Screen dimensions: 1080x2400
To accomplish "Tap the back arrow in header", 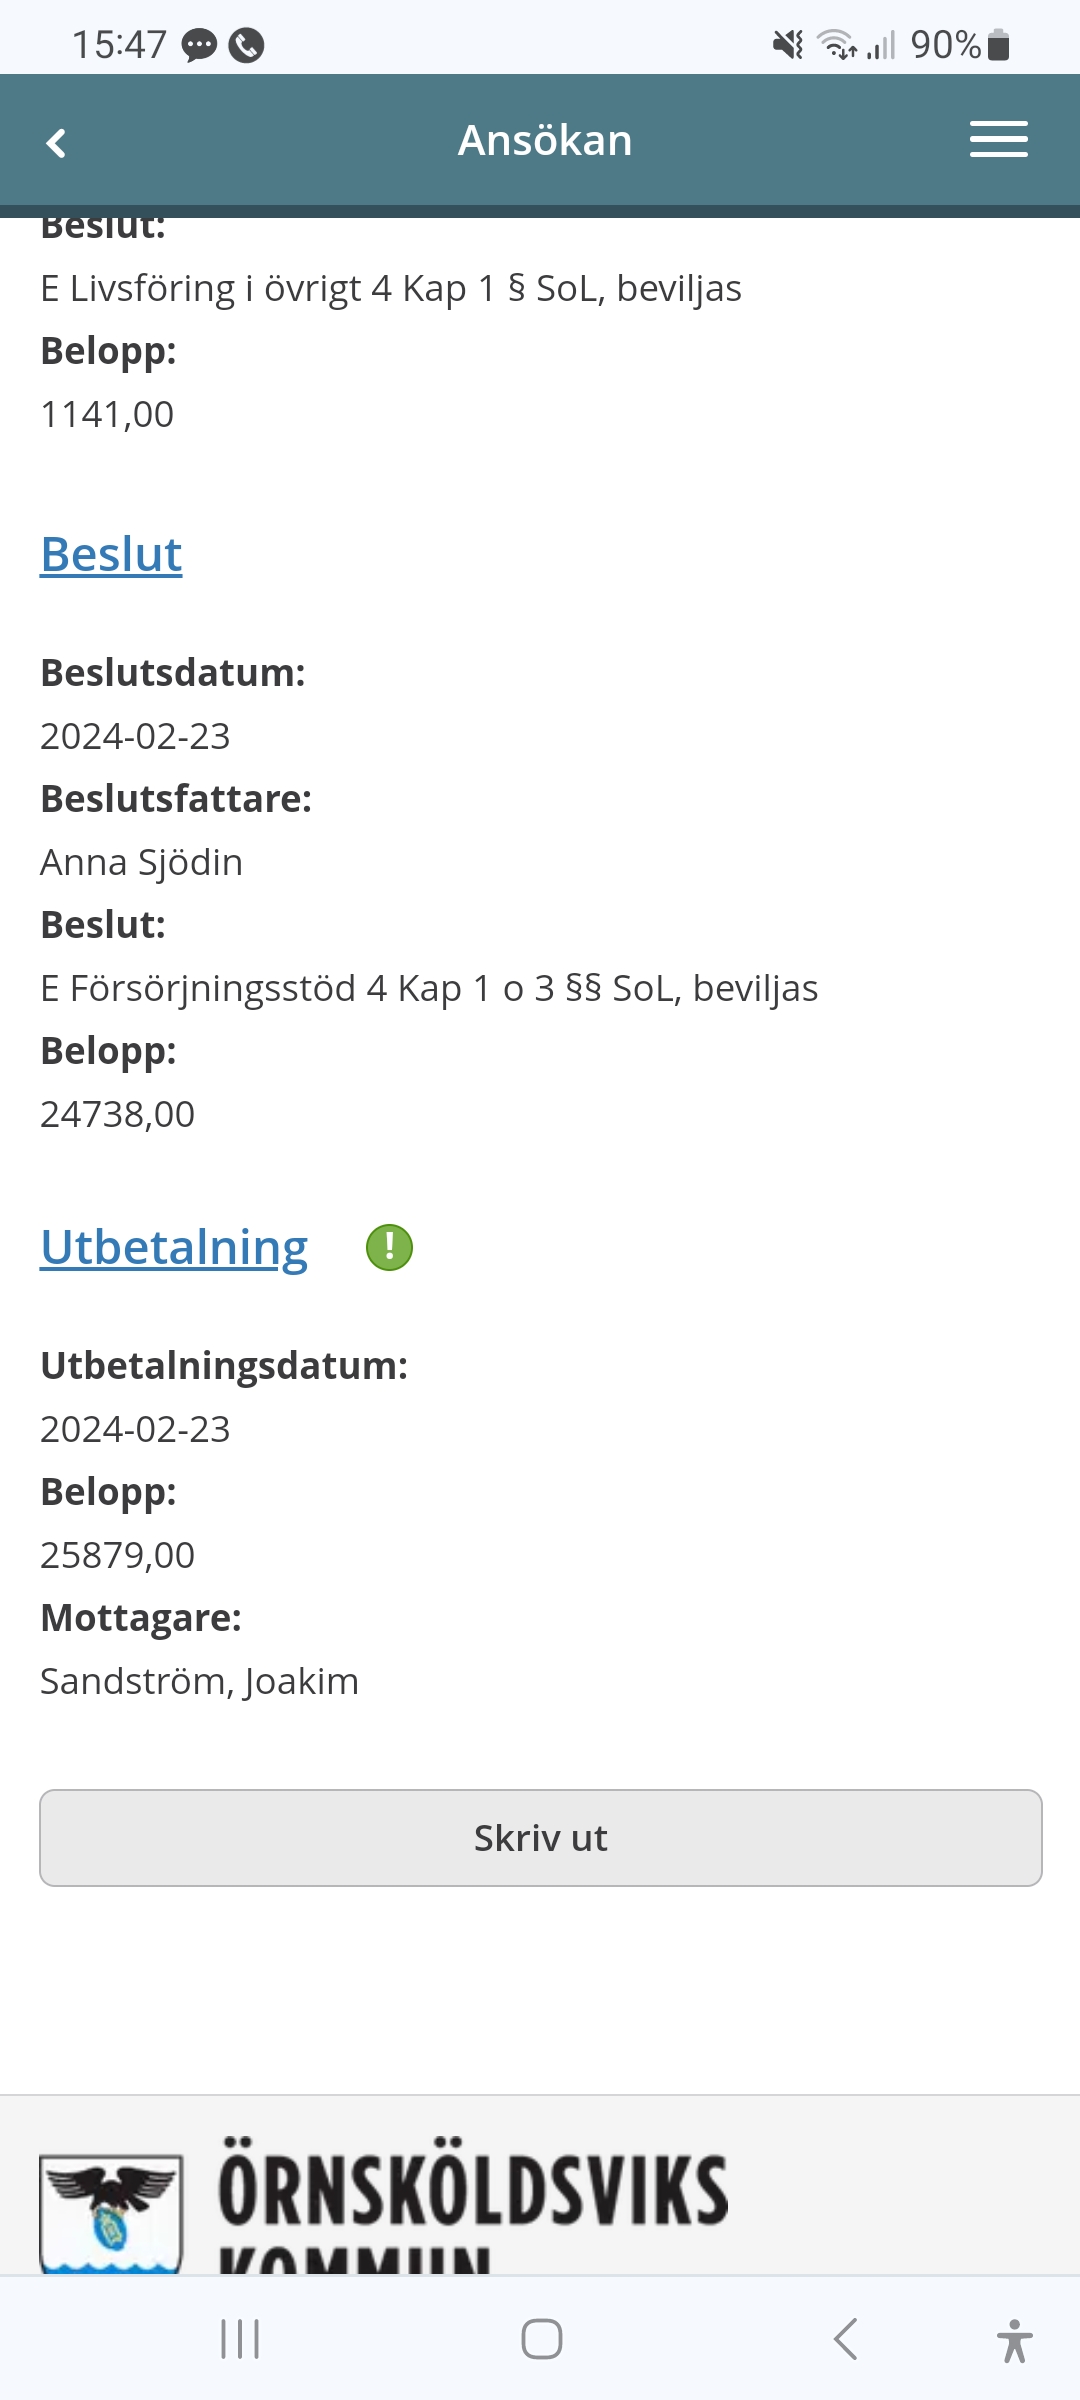I will [x=57, y=142].
